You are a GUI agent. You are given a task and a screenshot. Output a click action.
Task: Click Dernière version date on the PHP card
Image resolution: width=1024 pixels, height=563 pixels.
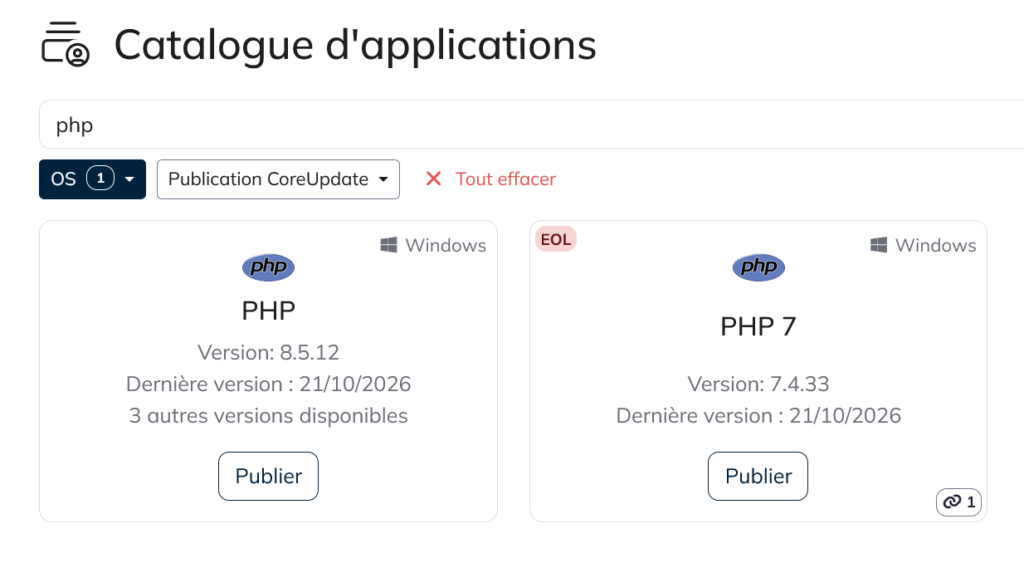click(x=268, y=384)
